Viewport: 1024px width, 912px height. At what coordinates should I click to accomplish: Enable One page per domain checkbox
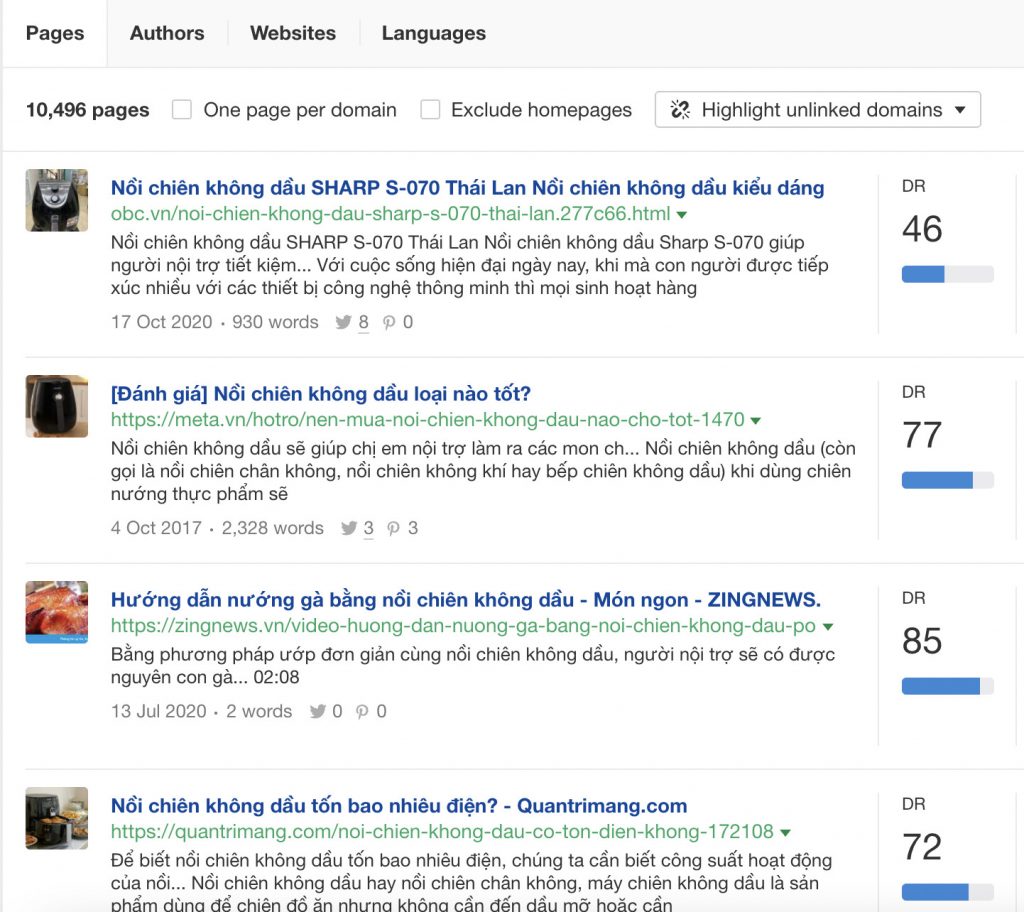point(182,110)
